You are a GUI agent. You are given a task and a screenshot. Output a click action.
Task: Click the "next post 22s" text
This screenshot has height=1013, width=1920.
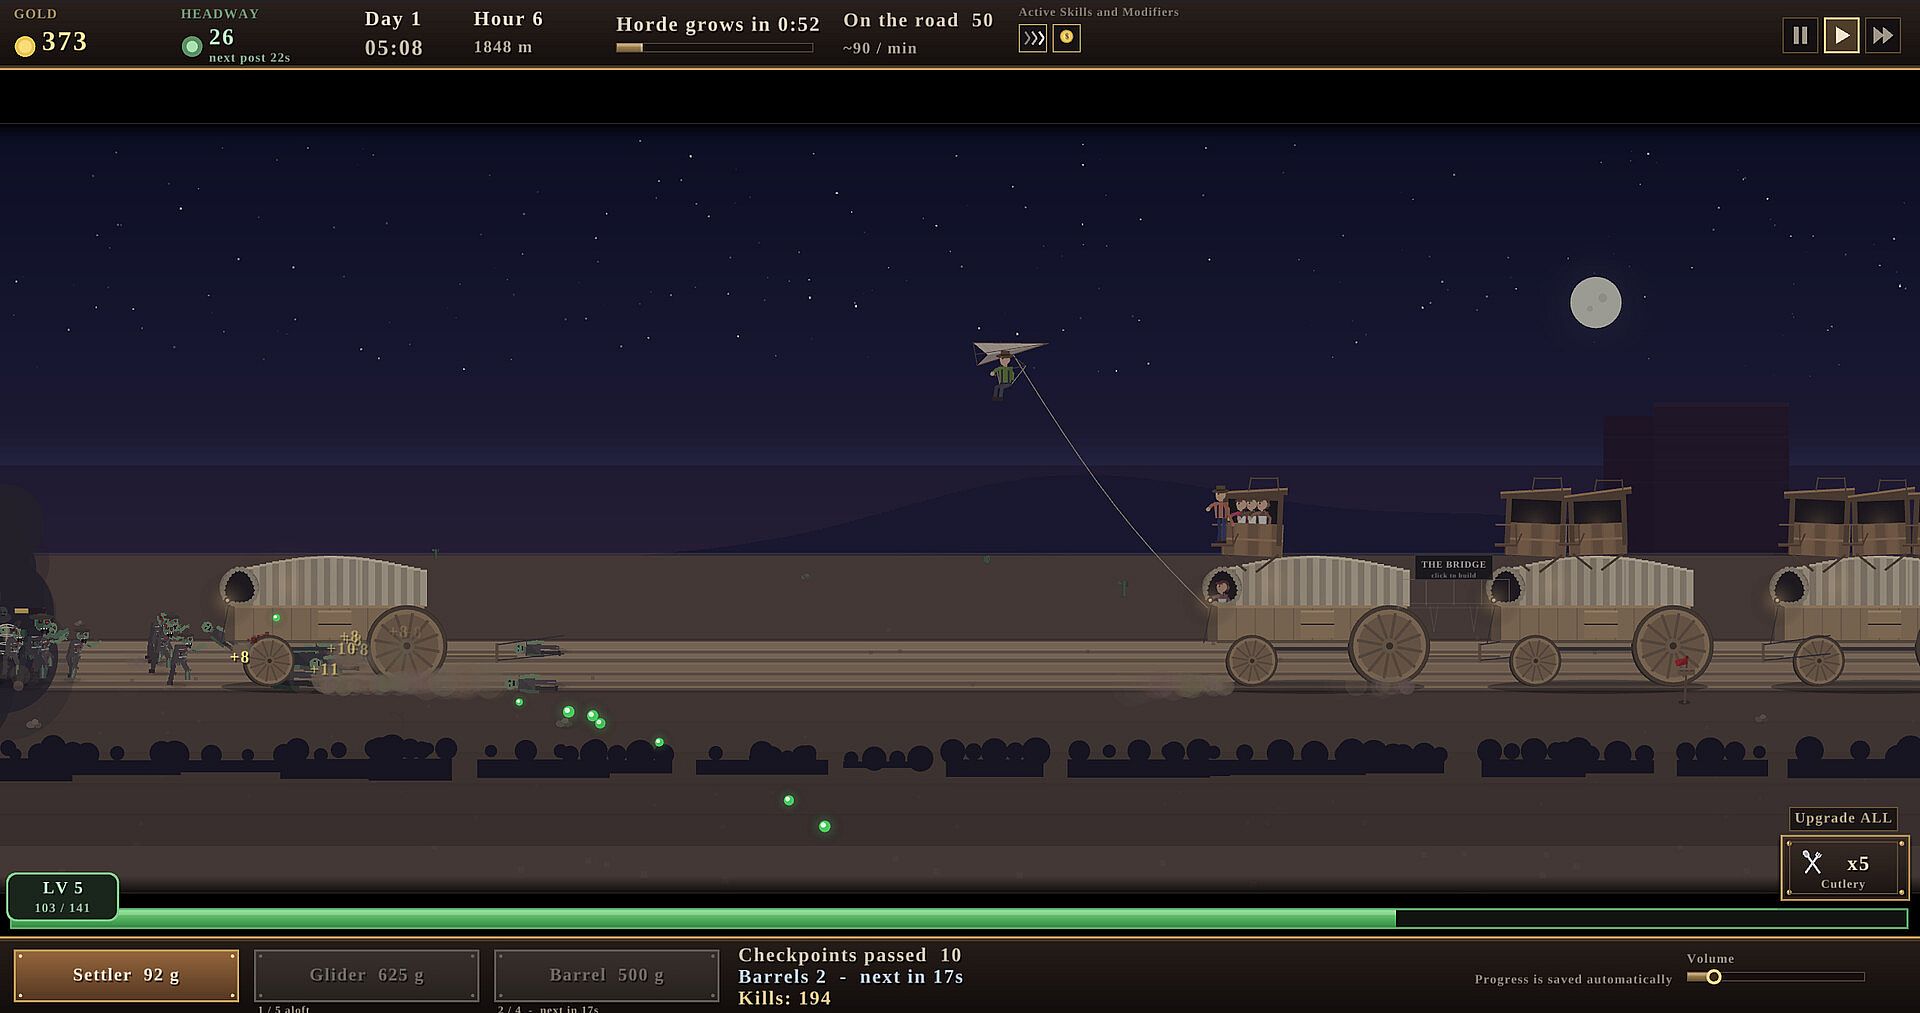249,58
